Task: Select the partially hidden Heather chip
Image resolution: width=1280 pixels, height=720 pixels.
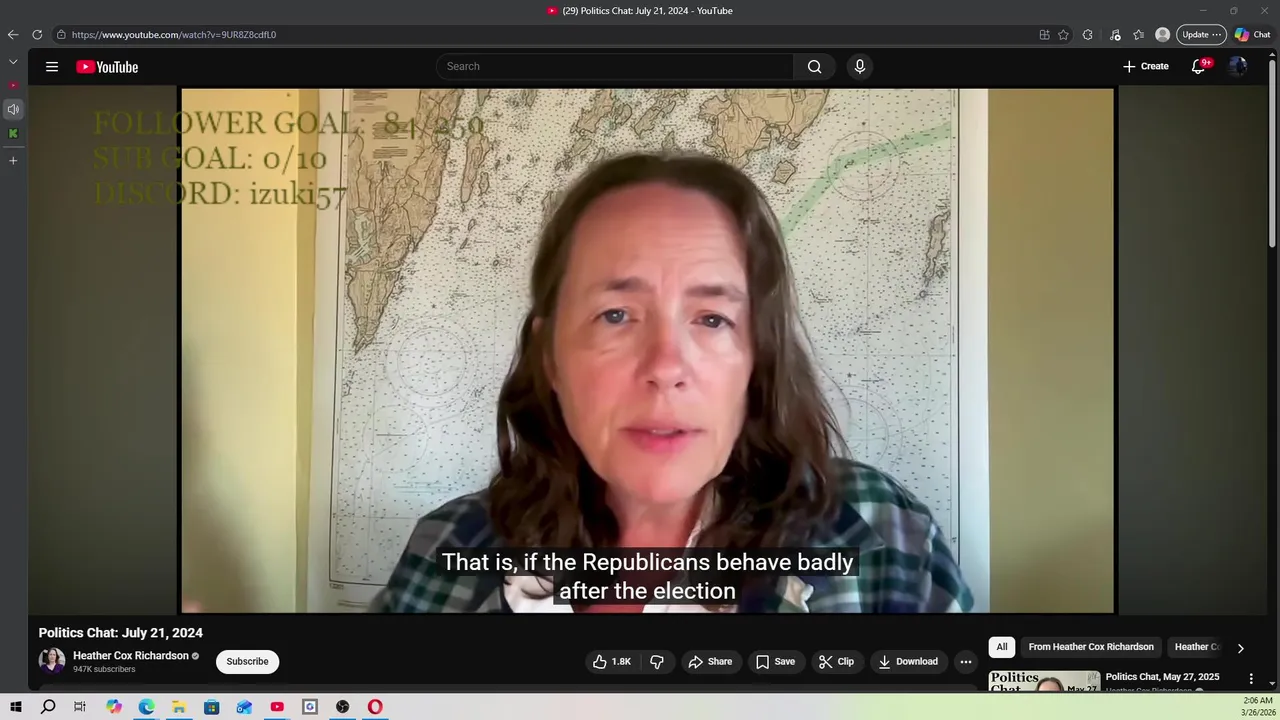Action: [1196, 647]
